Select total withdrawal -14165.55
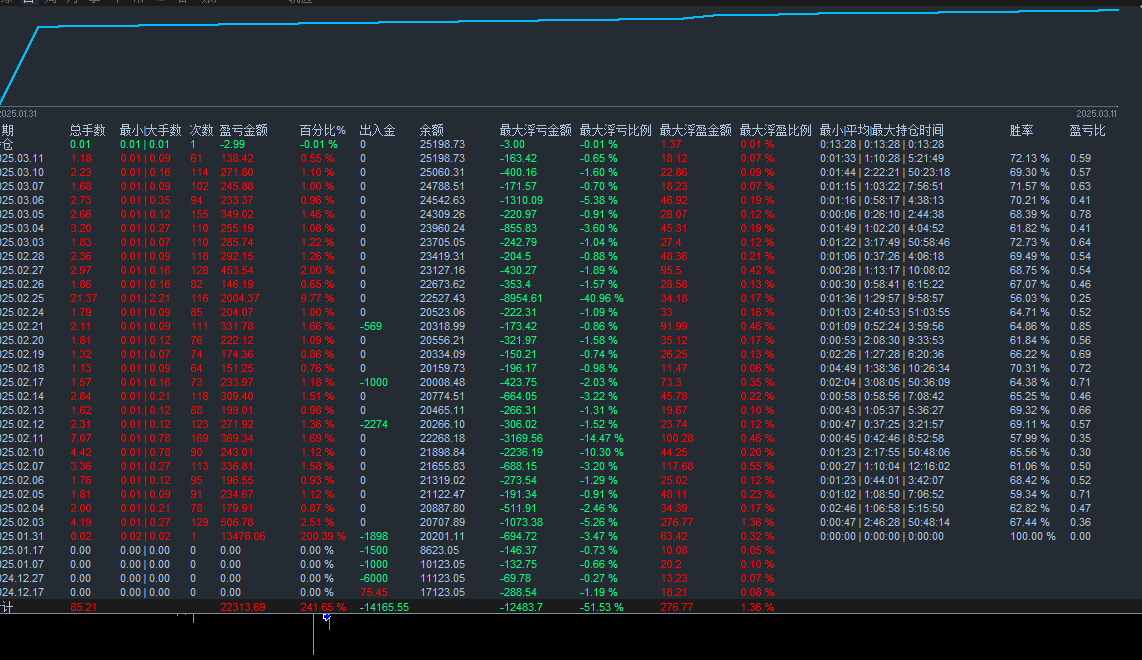The image size is (1142, 660). (385, 607)
